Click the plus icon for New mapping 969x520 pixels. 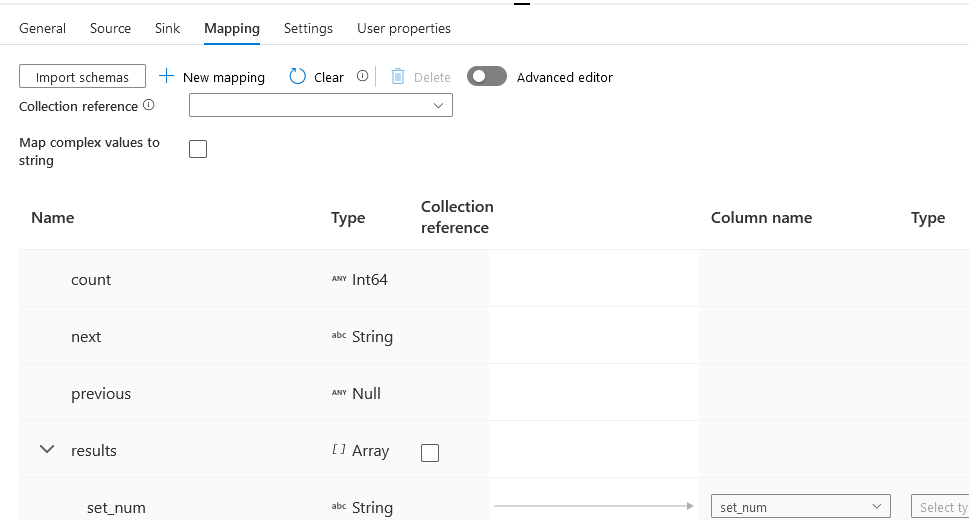(167, 76)
